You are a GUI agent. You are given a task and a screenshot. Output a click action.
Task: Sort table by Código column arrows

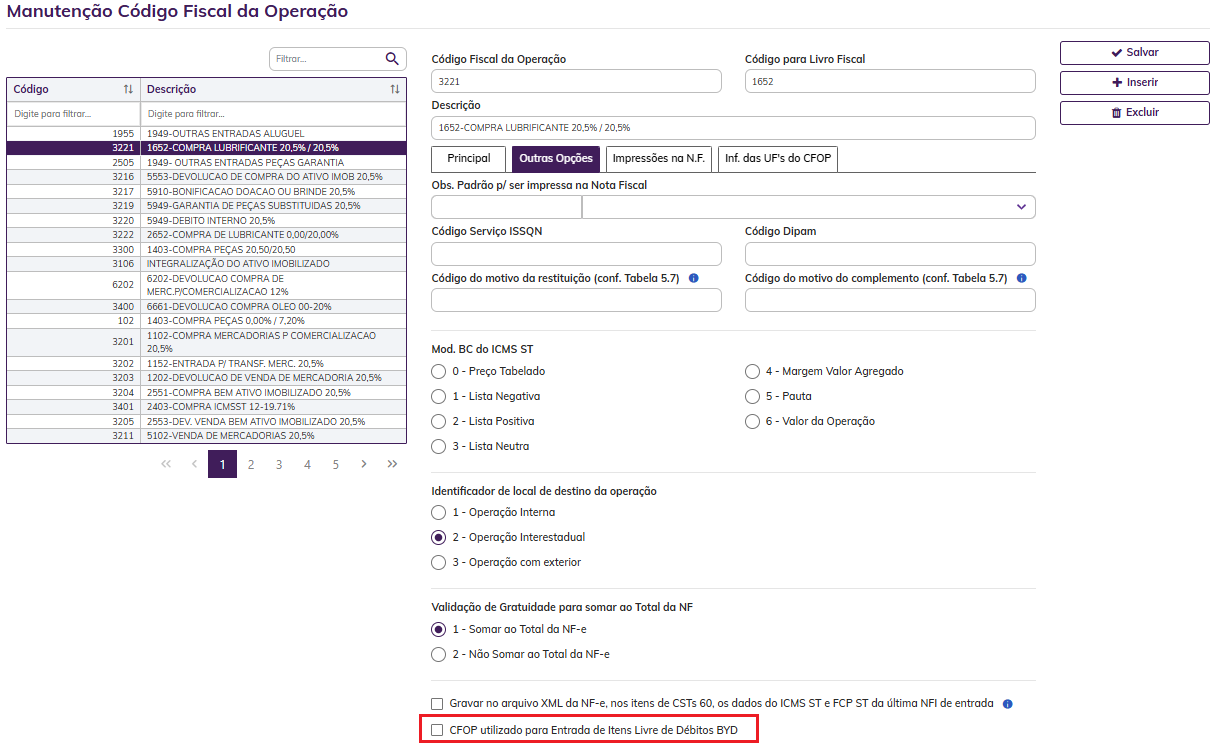128,90
